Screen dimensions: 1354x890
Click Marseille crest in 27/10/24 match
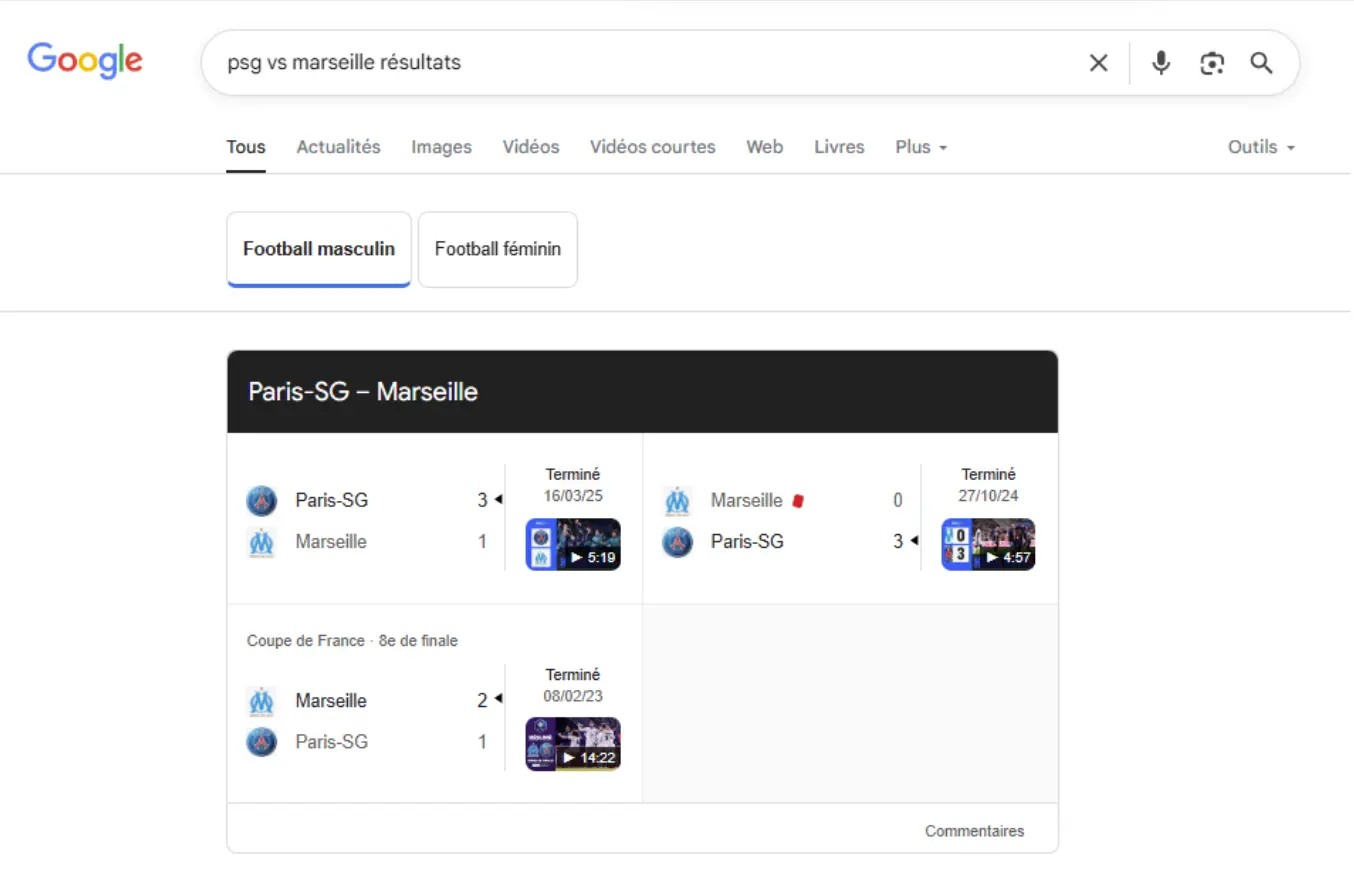point(678,500)
